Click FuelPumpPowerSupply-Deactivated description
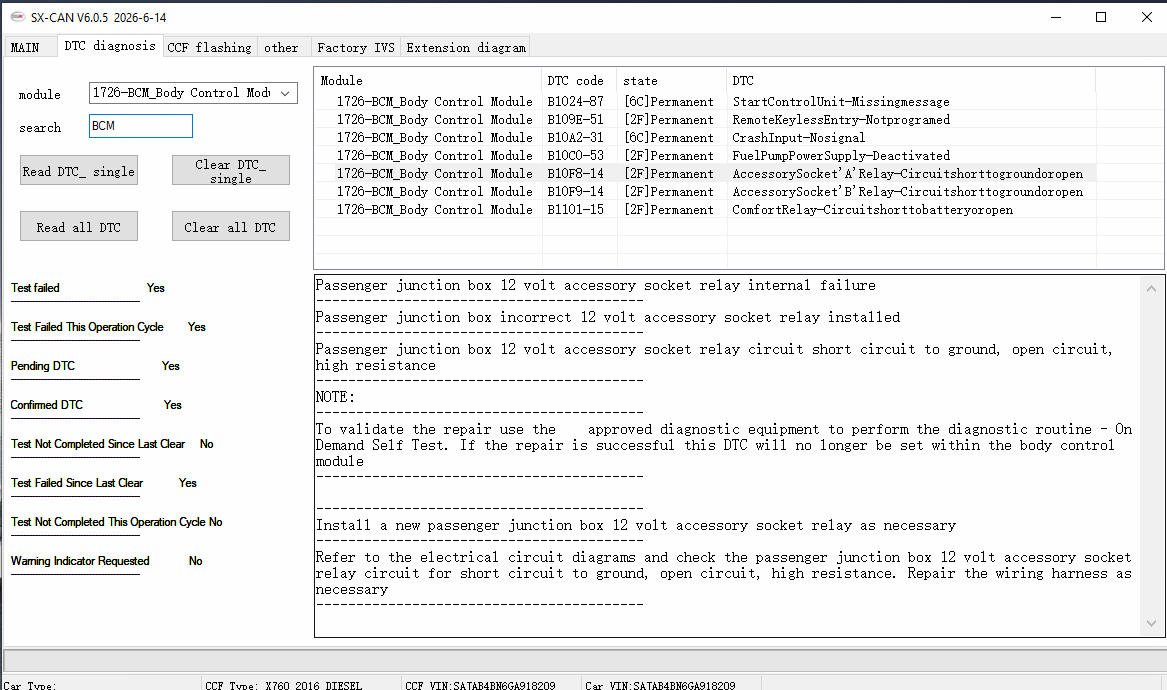 [841, 156]
